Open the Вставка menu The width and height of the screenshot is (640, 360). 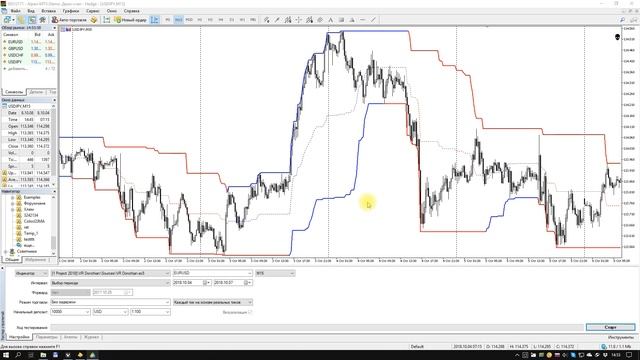tap(49, 11)
